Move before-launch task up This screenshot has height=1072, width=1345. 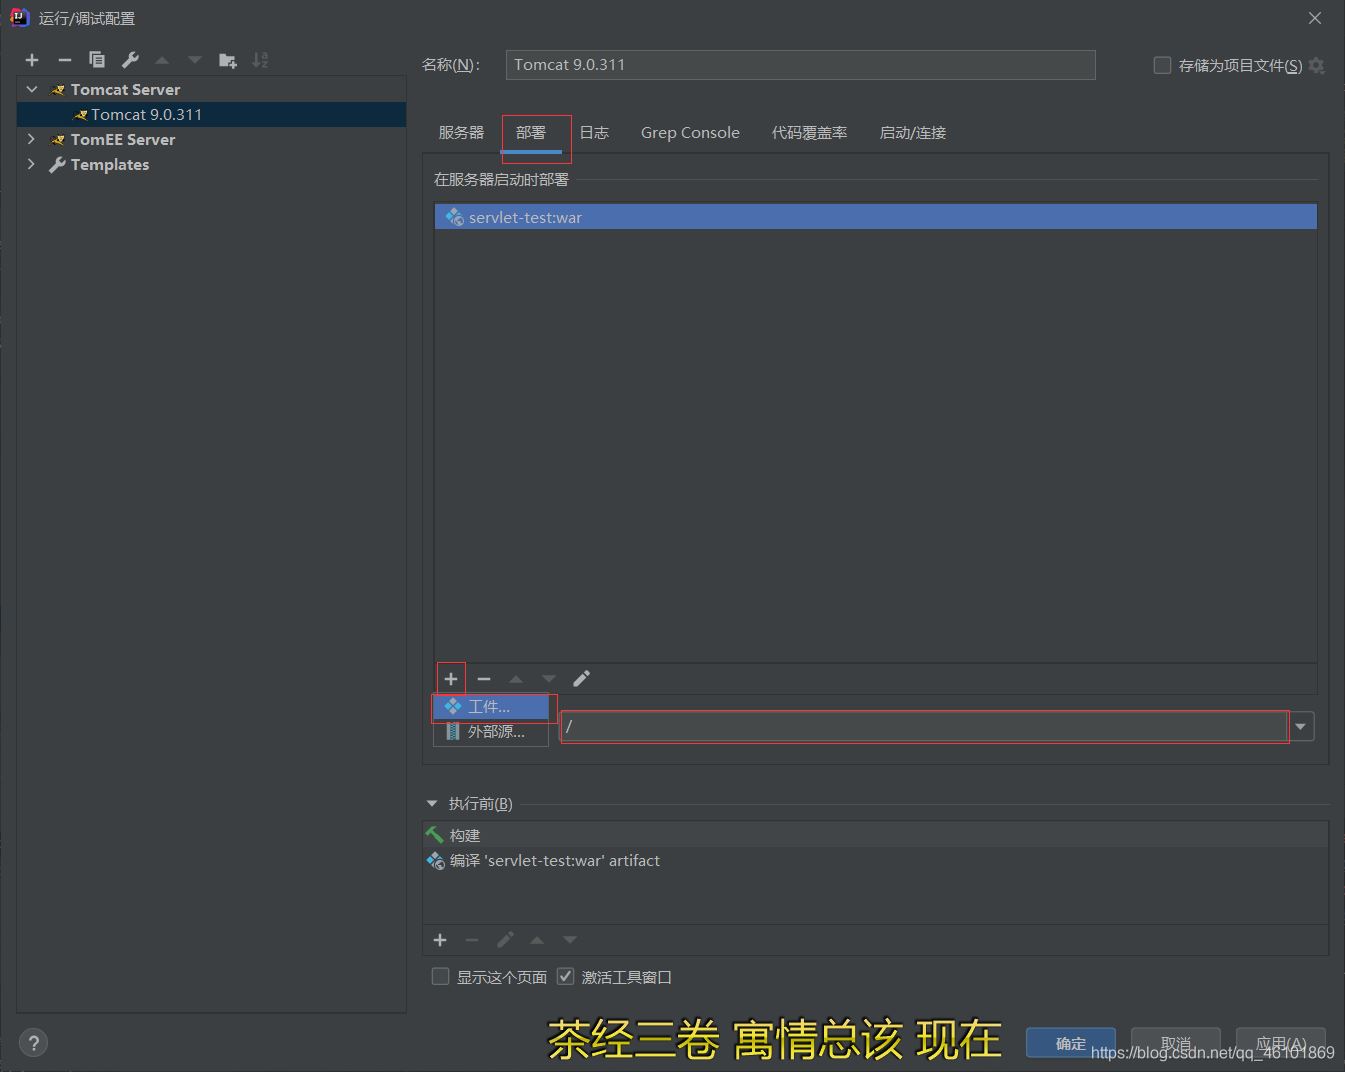click(537, 940)
